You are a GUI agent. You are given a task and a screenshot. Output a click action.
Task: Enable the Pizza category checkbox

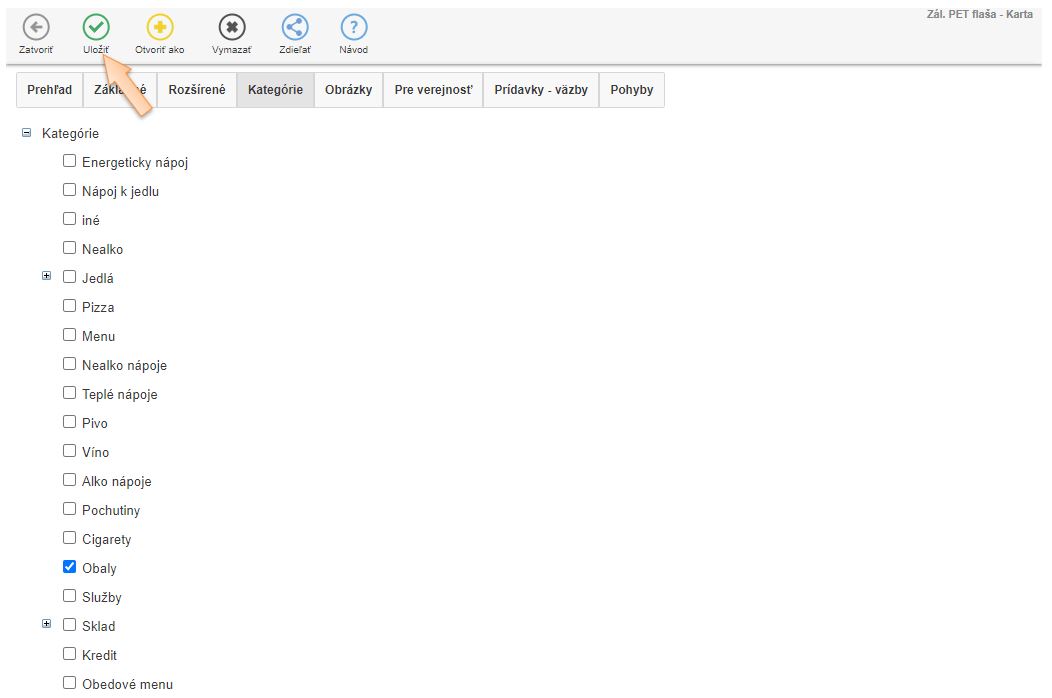(x=70, y=306)
